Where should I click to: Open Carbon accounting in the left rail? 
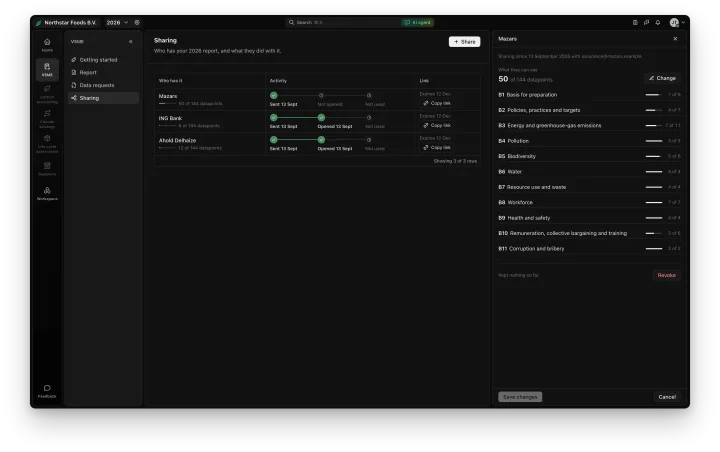[47, 94]
